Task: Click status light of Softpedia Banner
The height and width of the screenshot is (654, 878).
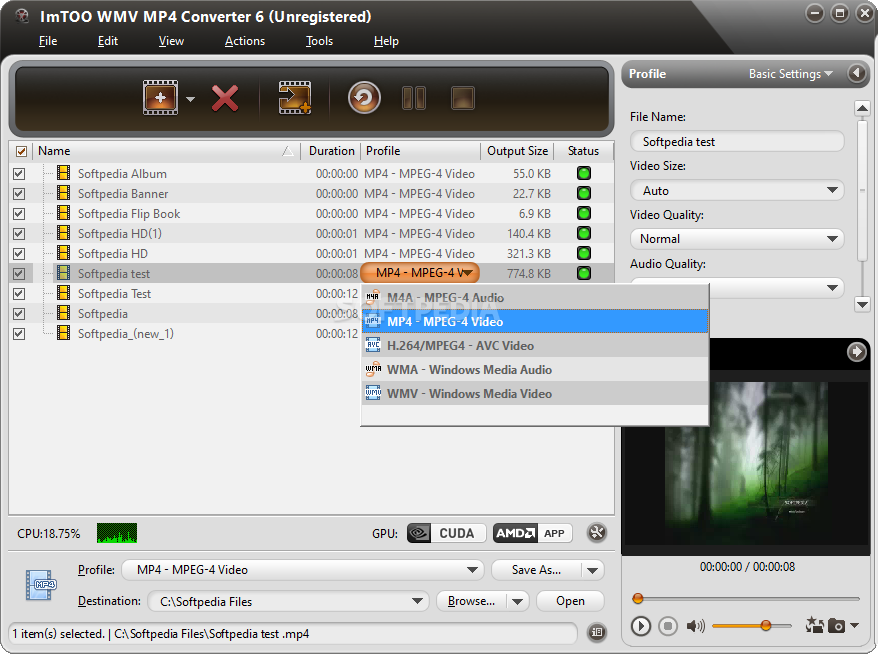Action: coord(583,193)
